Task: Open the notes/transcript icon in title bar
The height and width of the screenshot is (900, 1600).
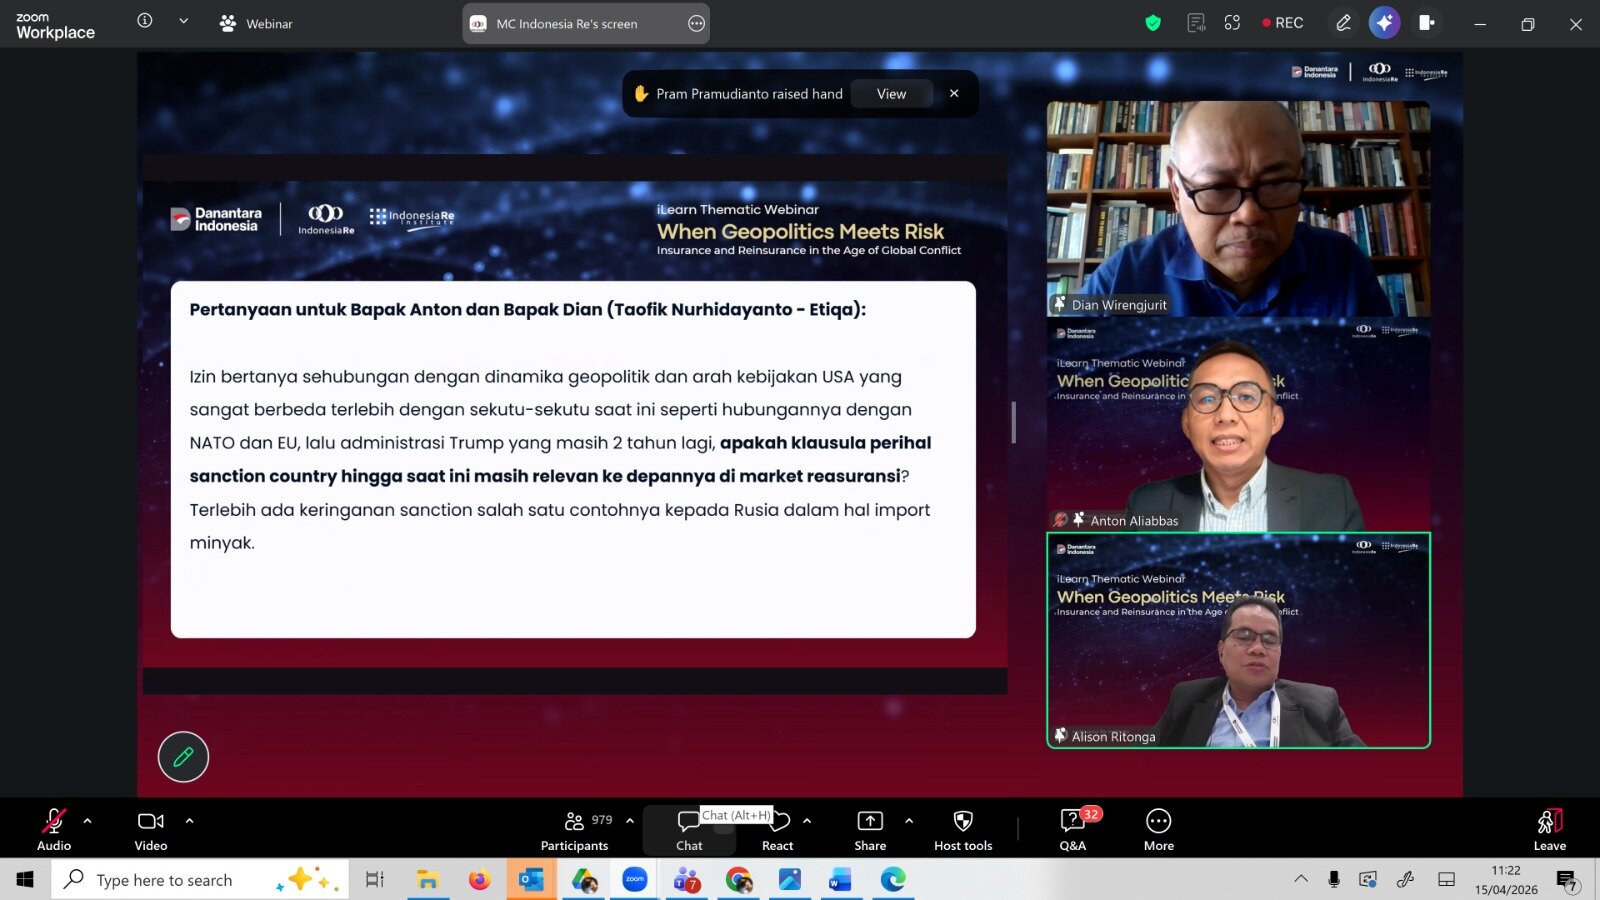Action: (x=1196, y=23)
